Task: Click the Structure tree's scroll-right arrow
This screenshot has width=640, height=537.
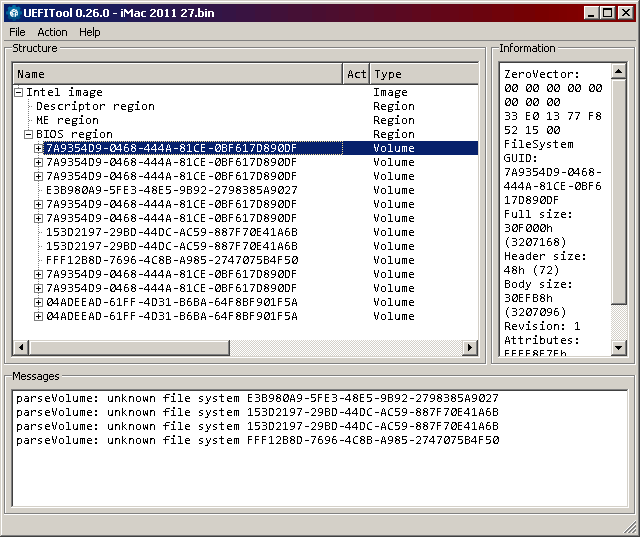Action: [x=470, y=348]
